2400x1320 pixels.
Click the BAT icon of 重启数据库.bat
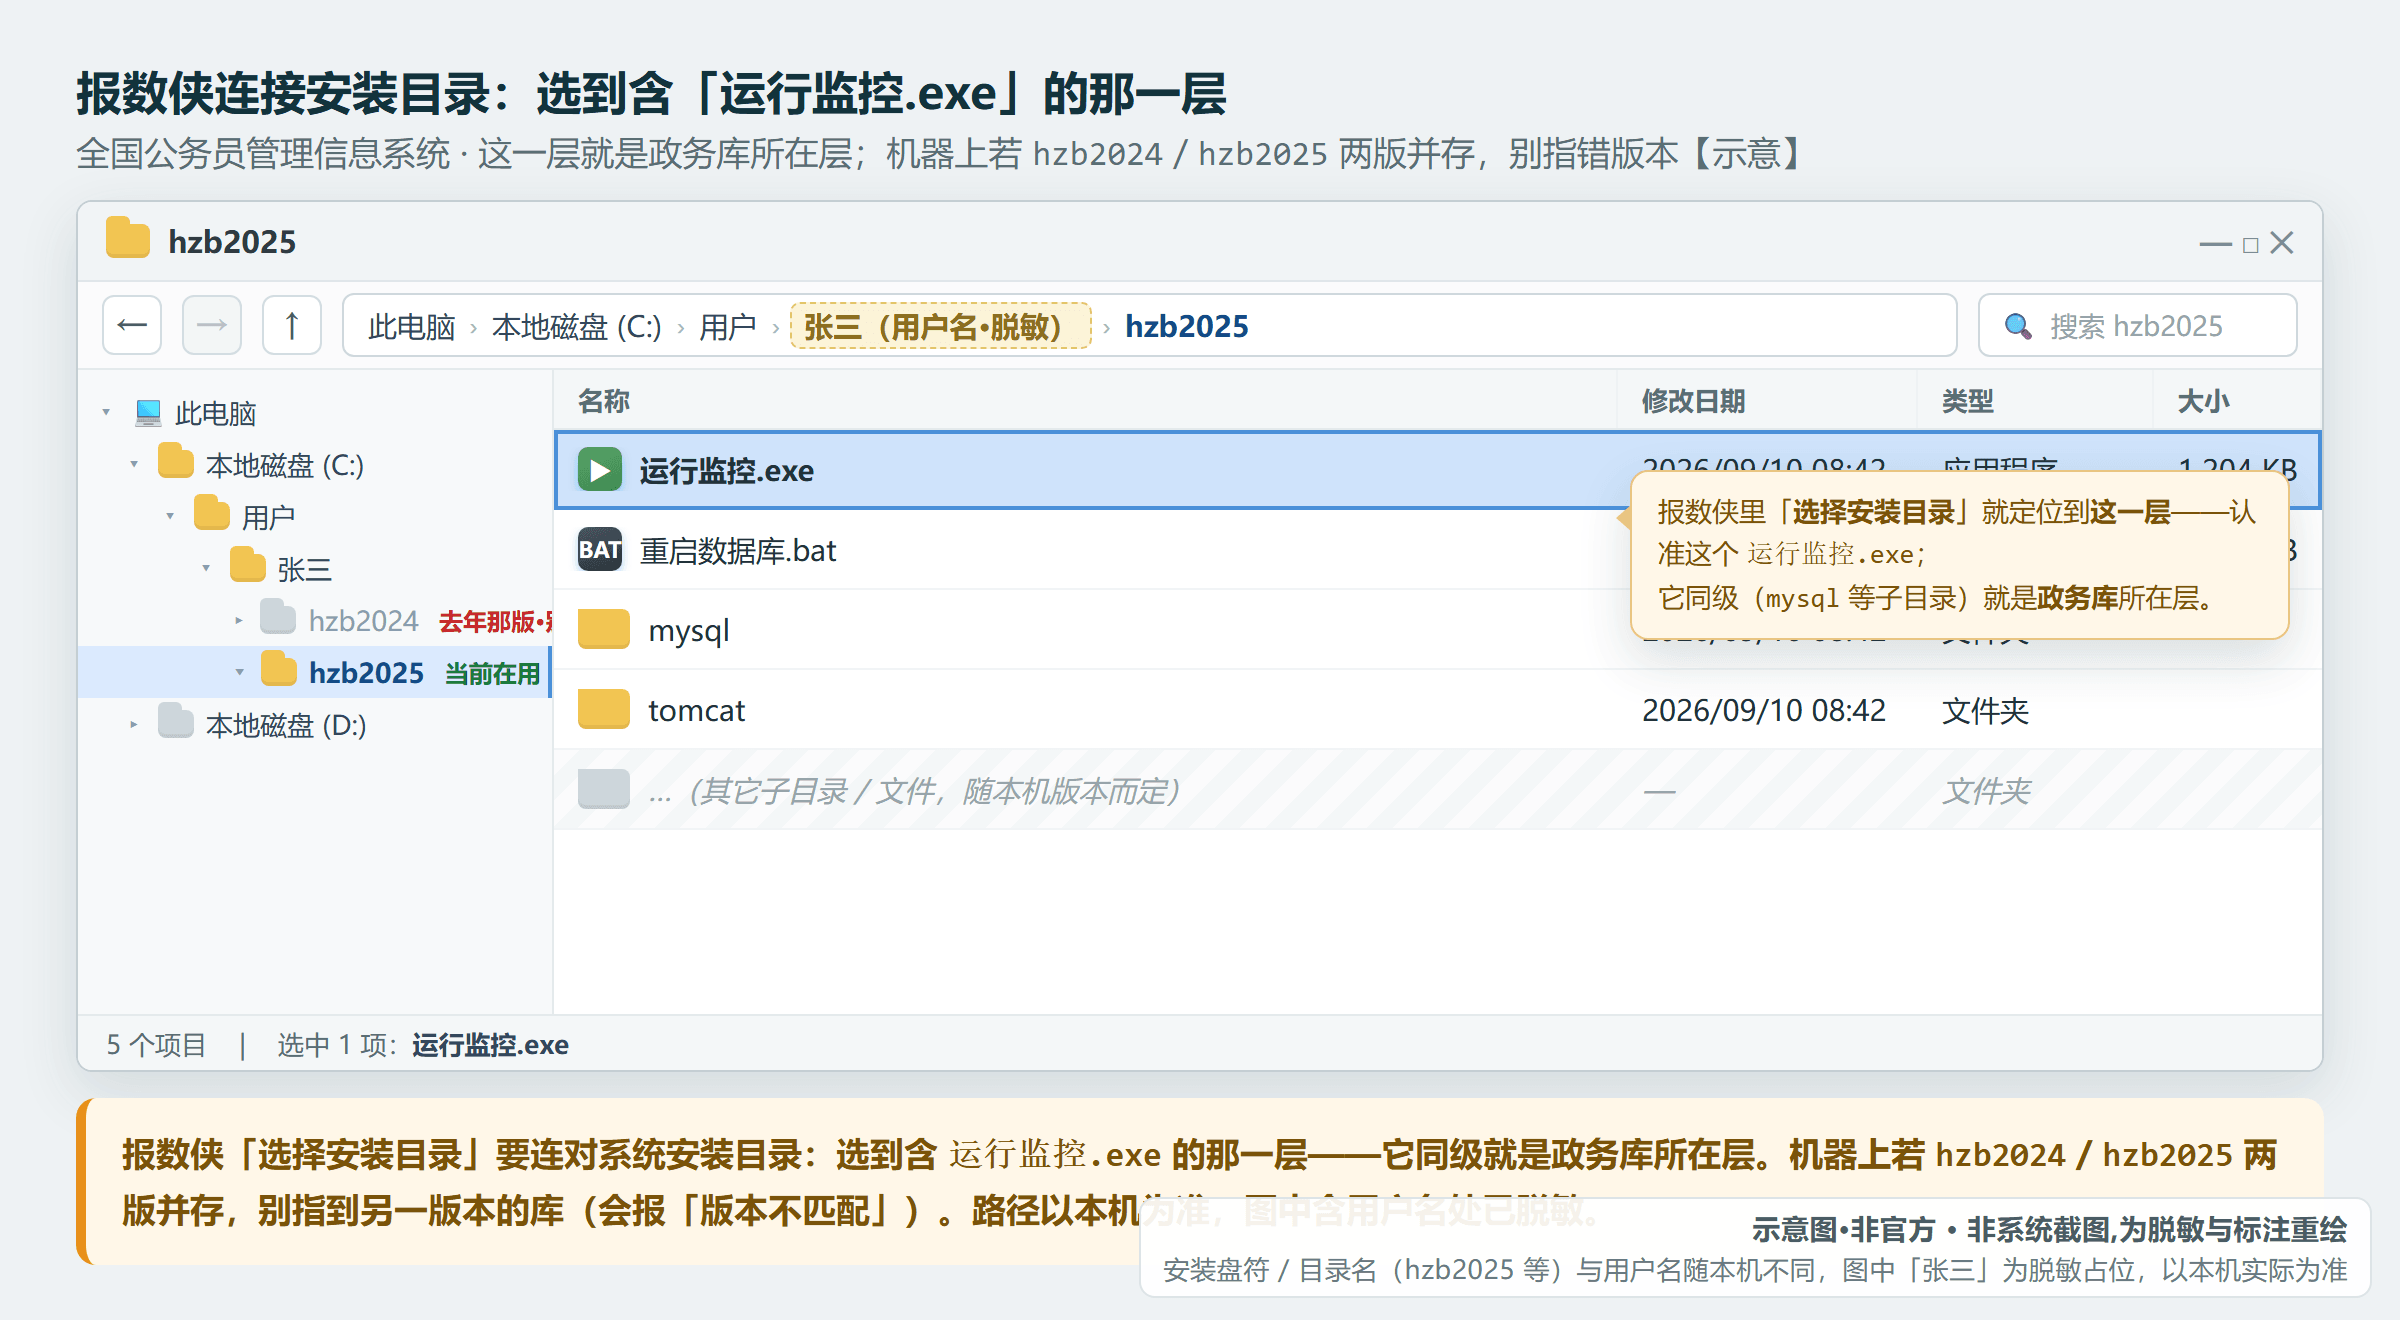[x=600, y=550]
